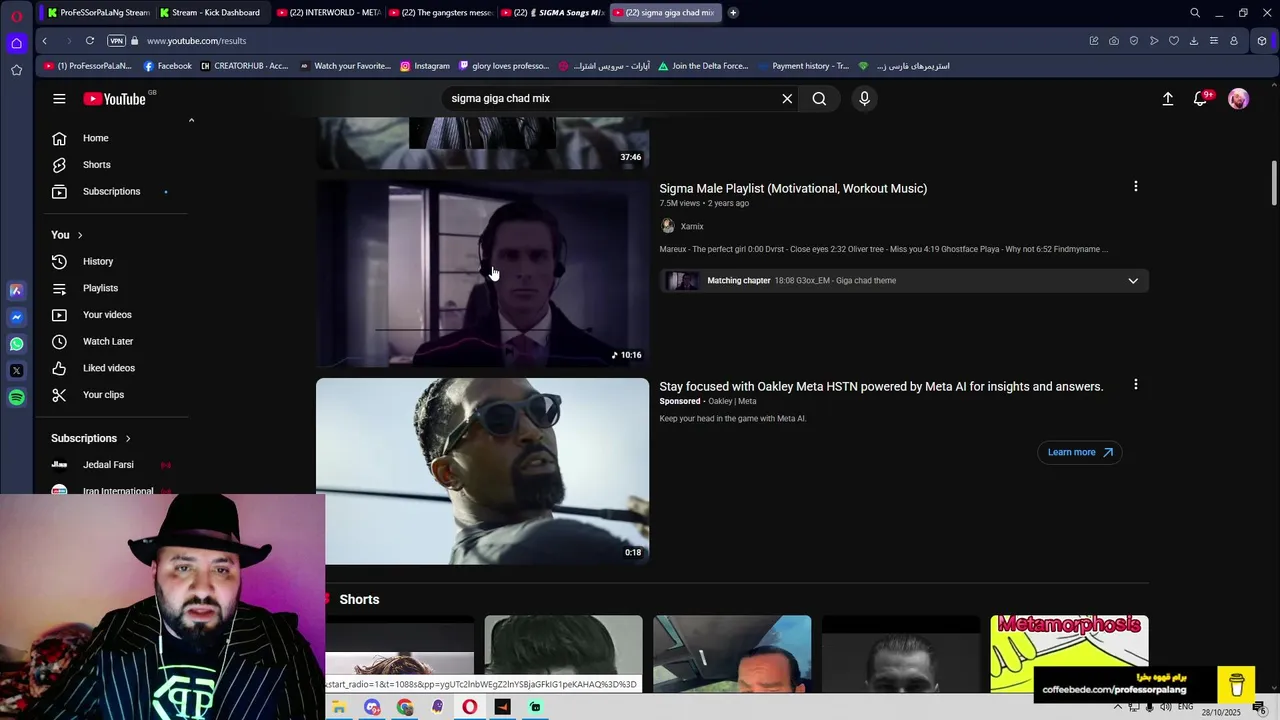1280x720 pixels.
Task: Open Opera sidebar Messenger icon
Action: point(16,317)
